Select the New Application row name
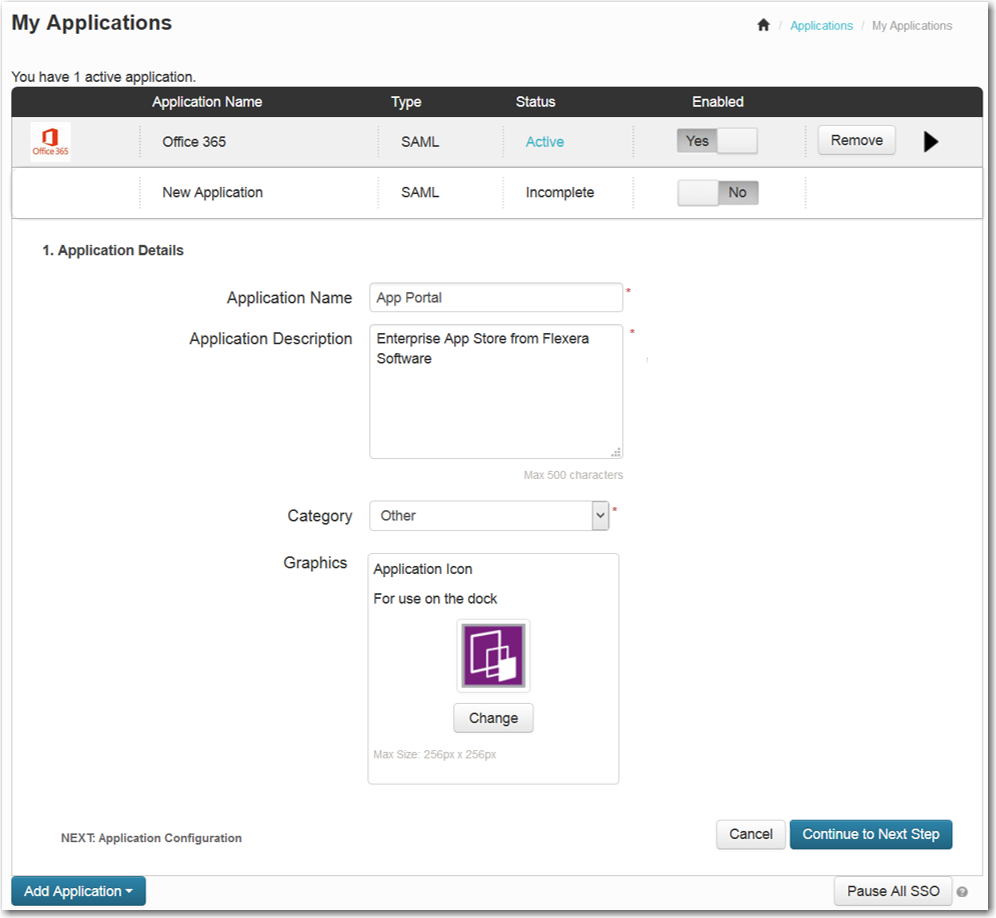996x918 pixels. [212, 193]
